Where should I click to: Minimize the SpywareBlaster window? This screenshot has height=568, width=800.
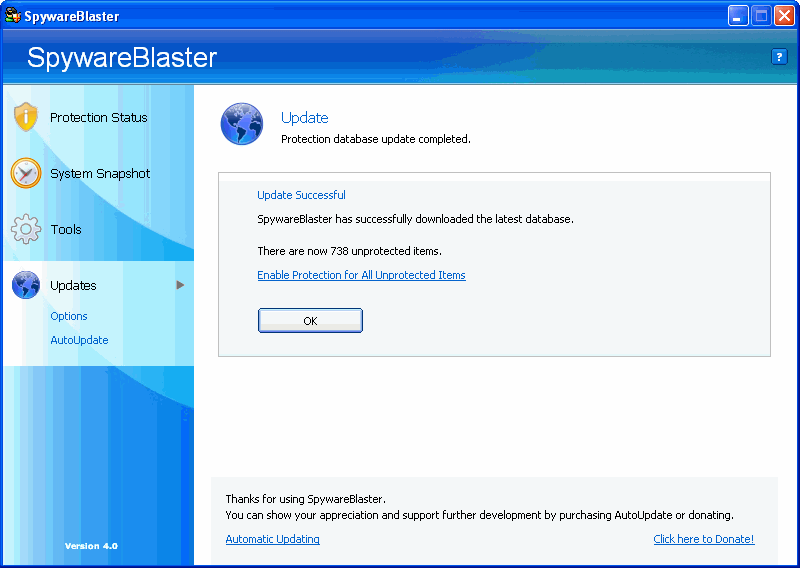[x=738, y=16]
